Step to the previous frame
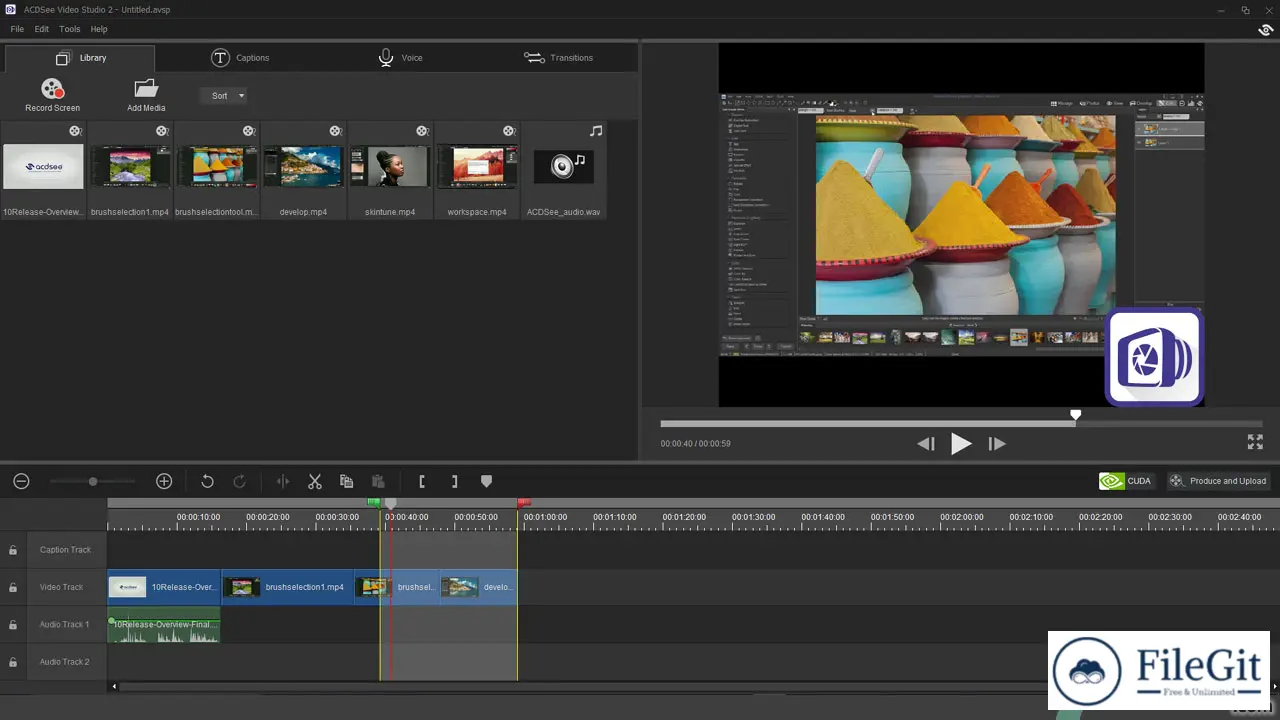Screen dimensions: 1280x720 point(926,444)
